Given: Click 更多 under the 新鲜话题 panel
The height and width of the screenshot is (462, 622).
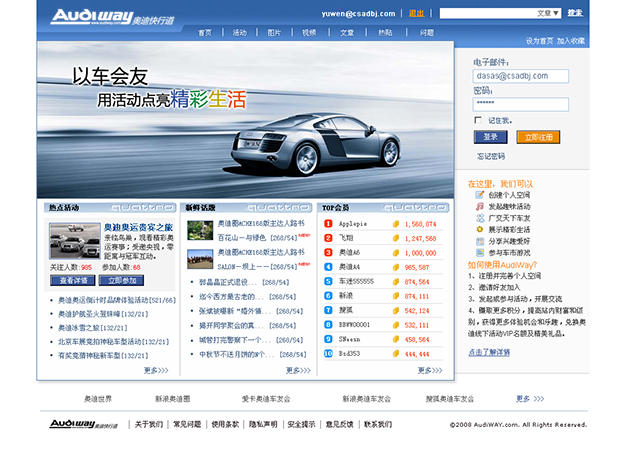Looking at the screenshot, I should click(298, 370).
